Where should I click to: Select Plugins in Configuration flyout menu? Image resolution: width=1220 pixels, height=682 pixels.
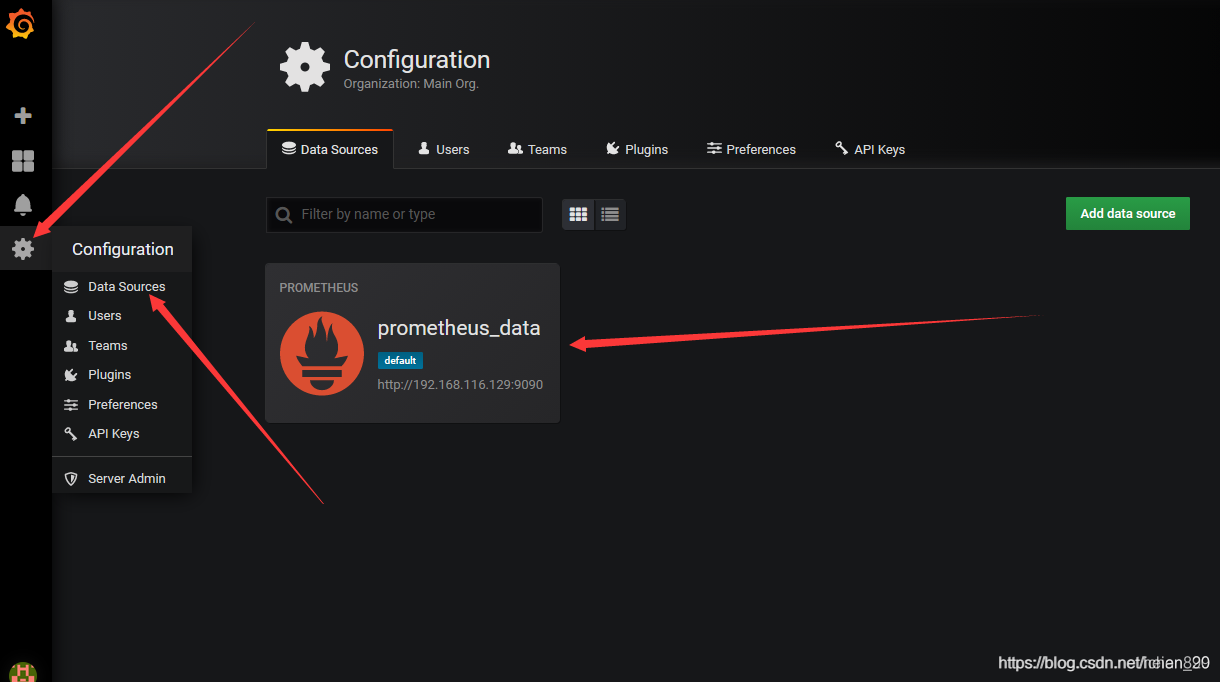point(122,375)
